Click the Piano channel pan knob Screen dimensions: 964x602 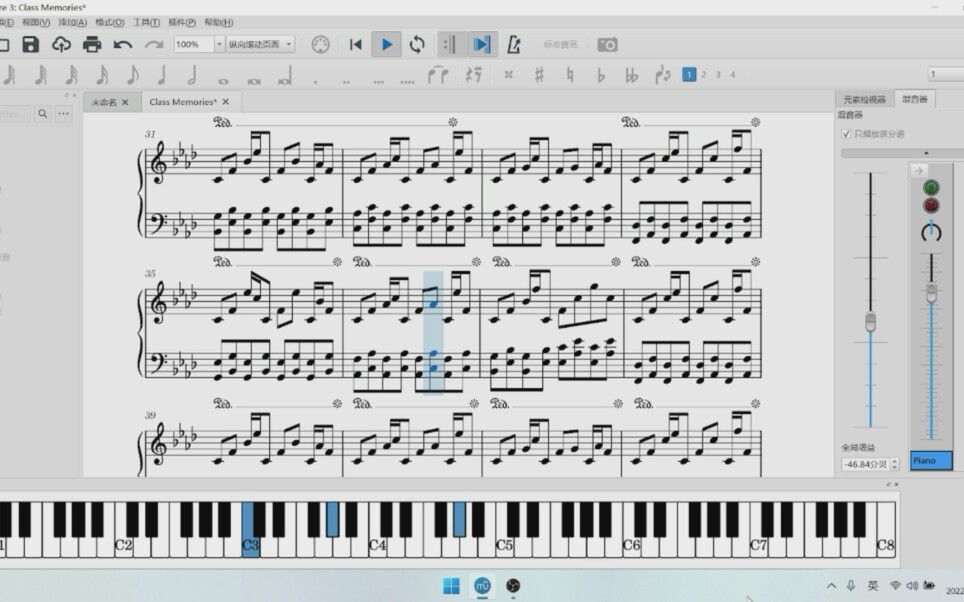click(x=931, y=231)
